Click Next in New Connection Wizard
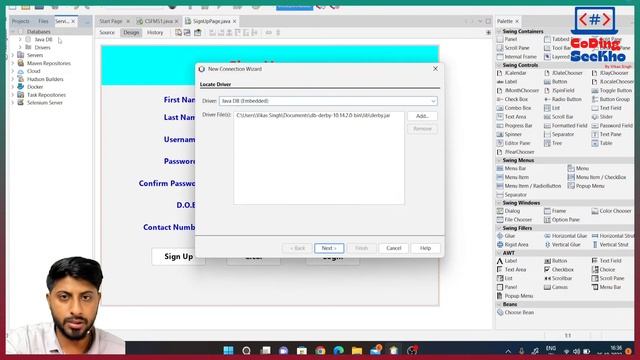Viewport: 640px width, 360px height. [329, 248]
